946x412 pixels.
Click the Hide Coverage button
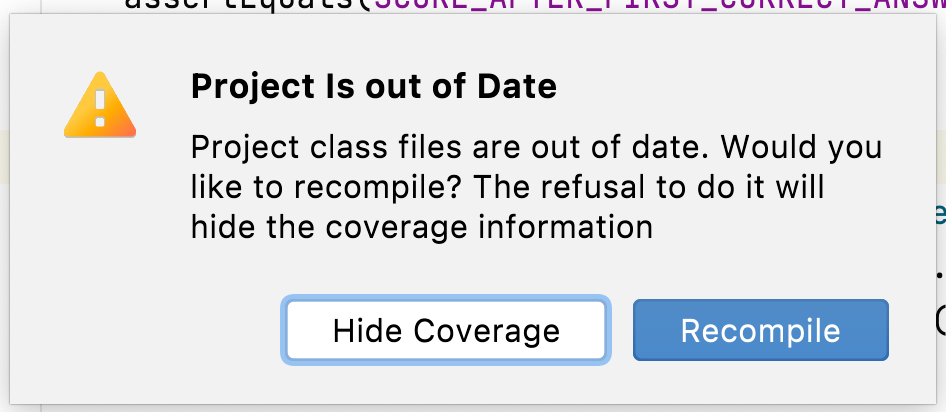click(446, 330)
